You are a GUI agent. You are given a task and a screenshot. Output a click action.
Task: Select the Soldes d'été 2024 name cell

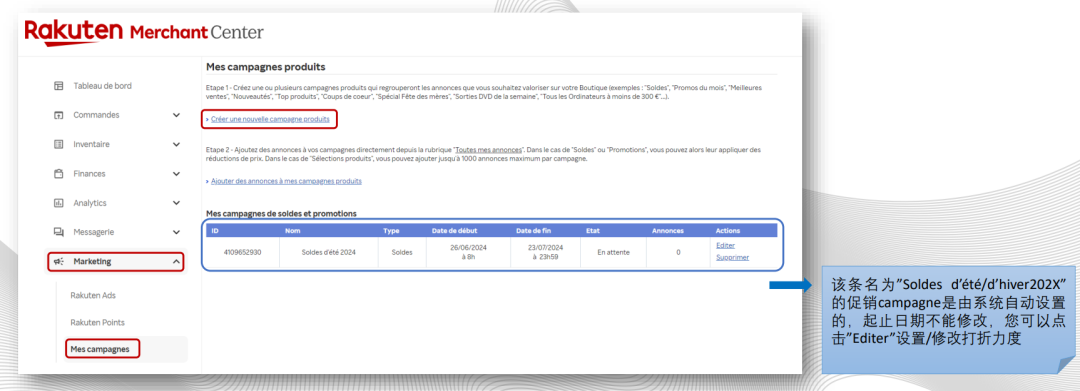[329, 252]
